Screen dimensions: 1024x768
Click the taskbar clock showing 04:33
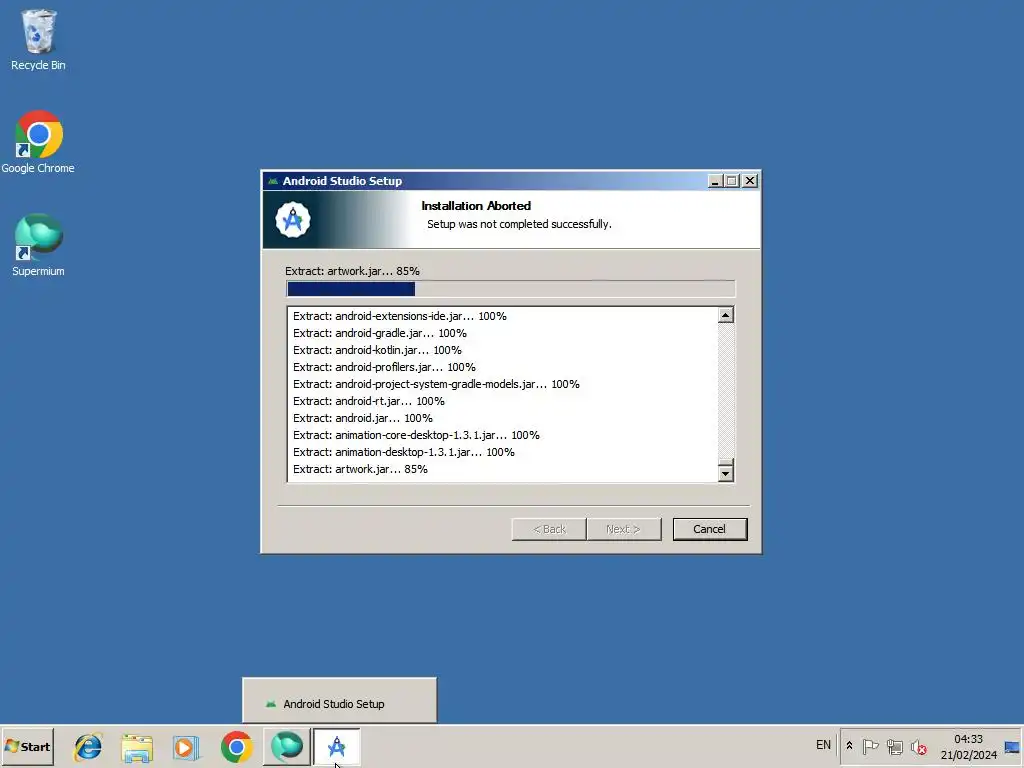968,746
